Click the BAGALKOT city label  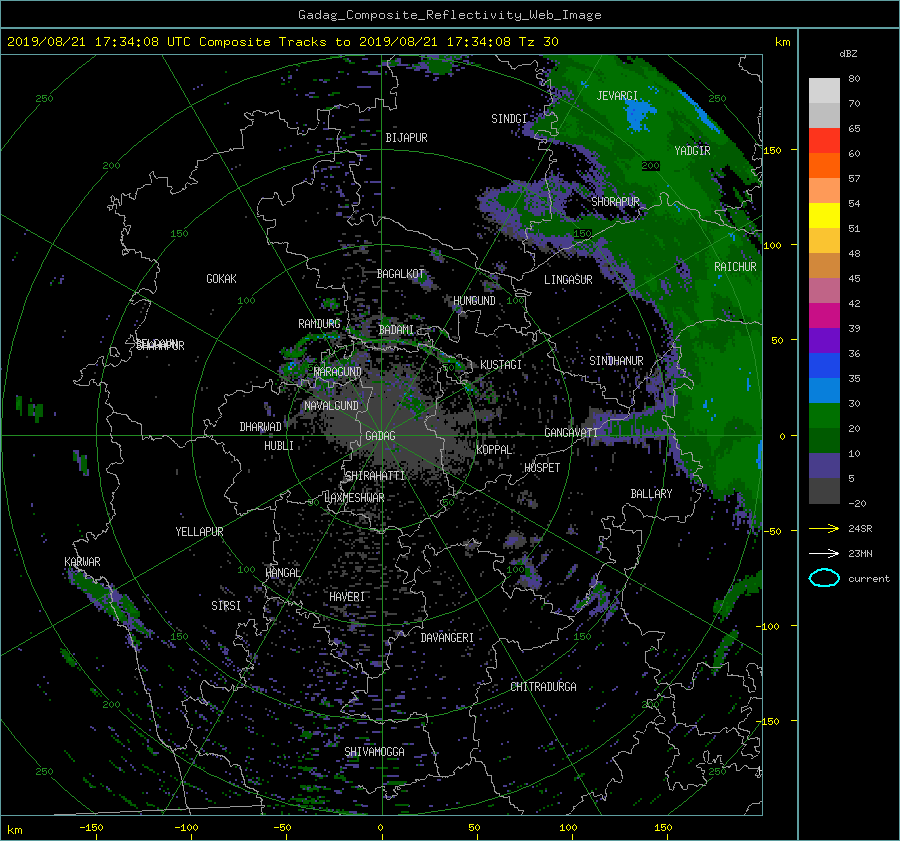[400, 274]
